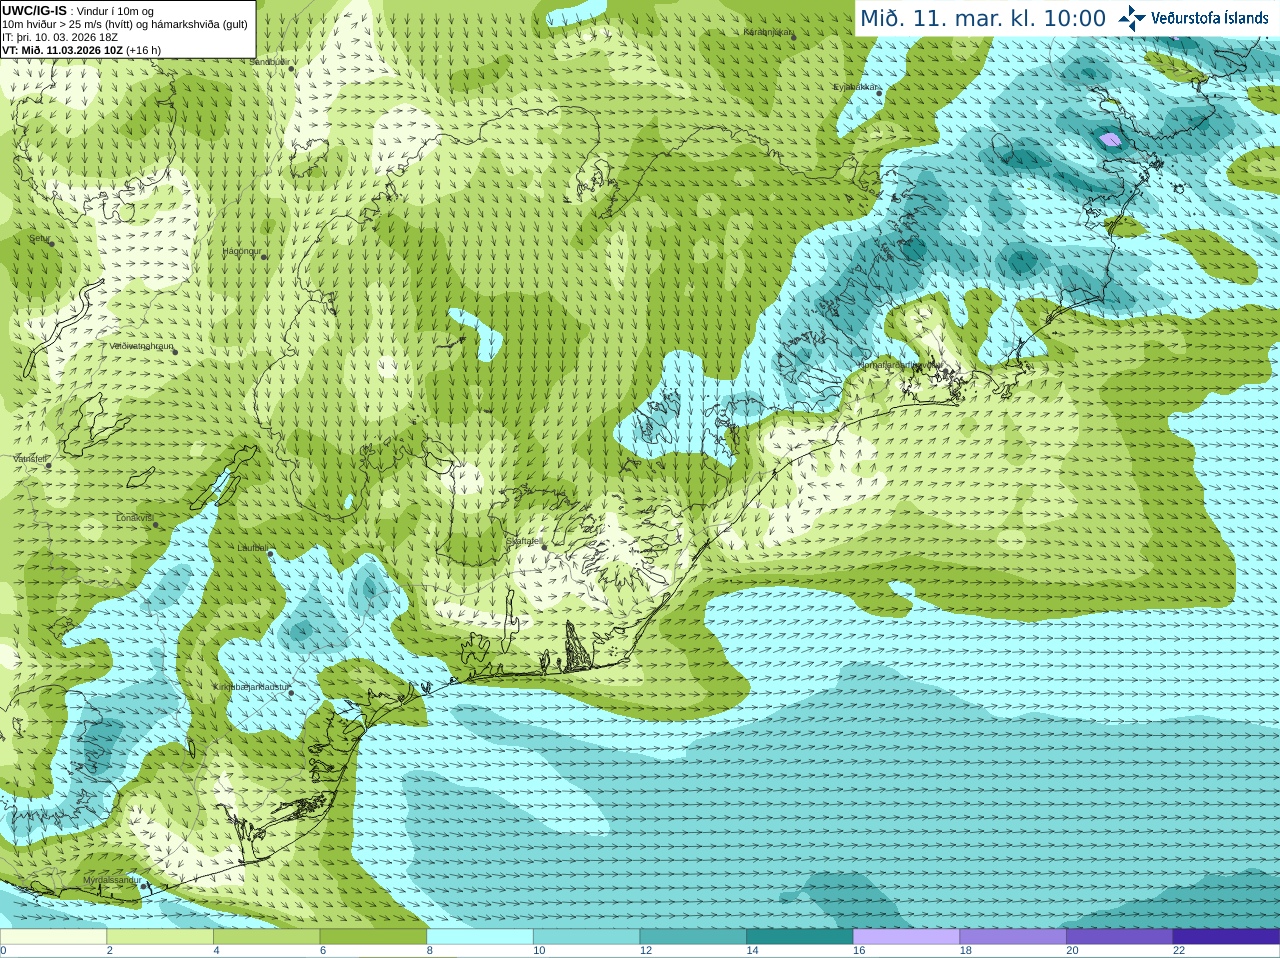Click the Setur station label
The image size is (1280, 958).
tap(39, 239)
